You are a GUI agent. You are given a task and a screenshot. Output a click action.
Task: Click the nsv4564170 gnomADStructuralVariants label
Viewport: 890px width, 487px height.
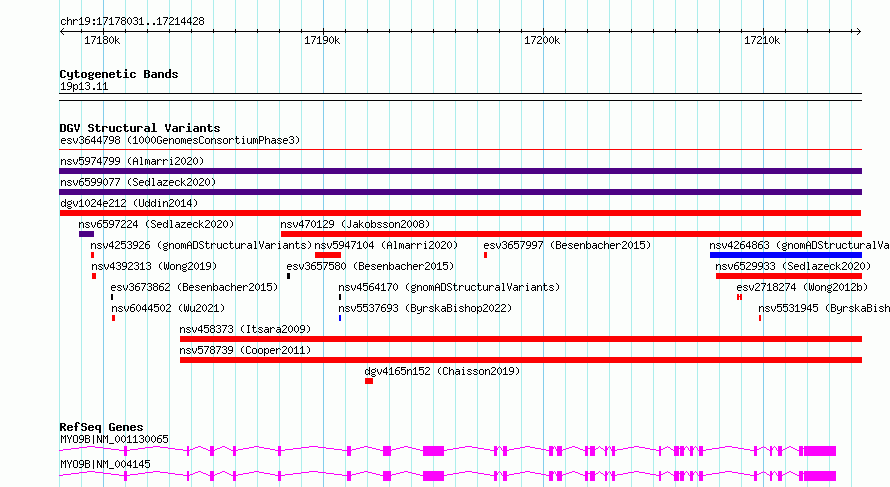point(449,287)
